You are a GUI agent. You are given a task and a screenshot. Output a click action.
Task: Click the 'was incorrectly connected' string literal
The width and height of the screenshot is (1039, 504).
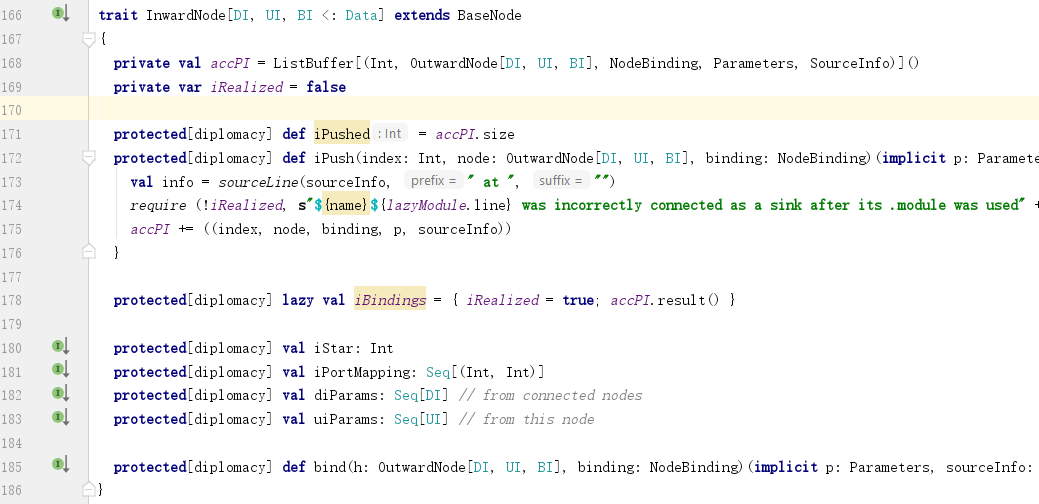coord(772,205)
